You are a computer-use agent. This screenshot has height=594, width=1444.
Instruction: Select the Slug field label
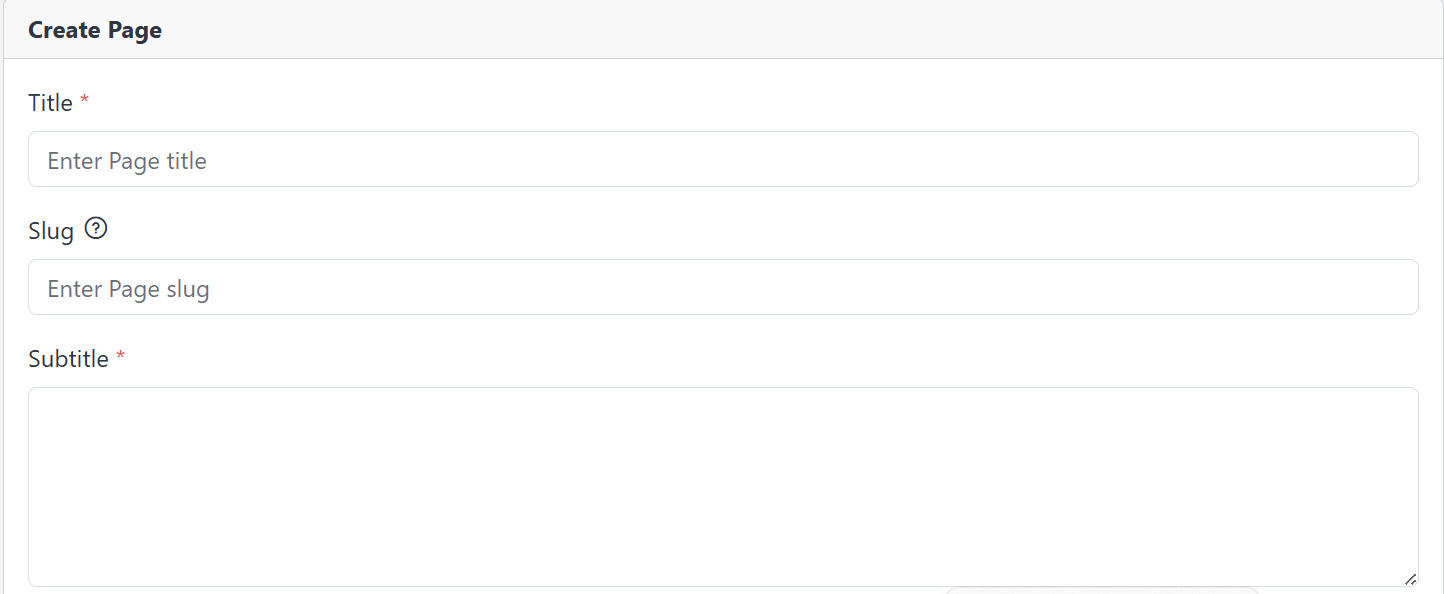pos(51,231)
